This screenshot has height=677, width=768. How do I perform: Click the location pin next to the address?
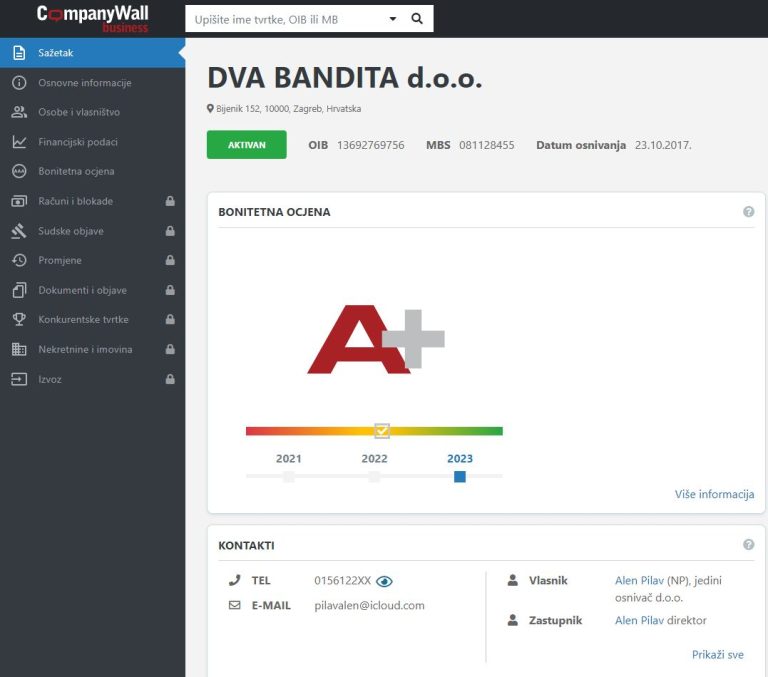210,109
